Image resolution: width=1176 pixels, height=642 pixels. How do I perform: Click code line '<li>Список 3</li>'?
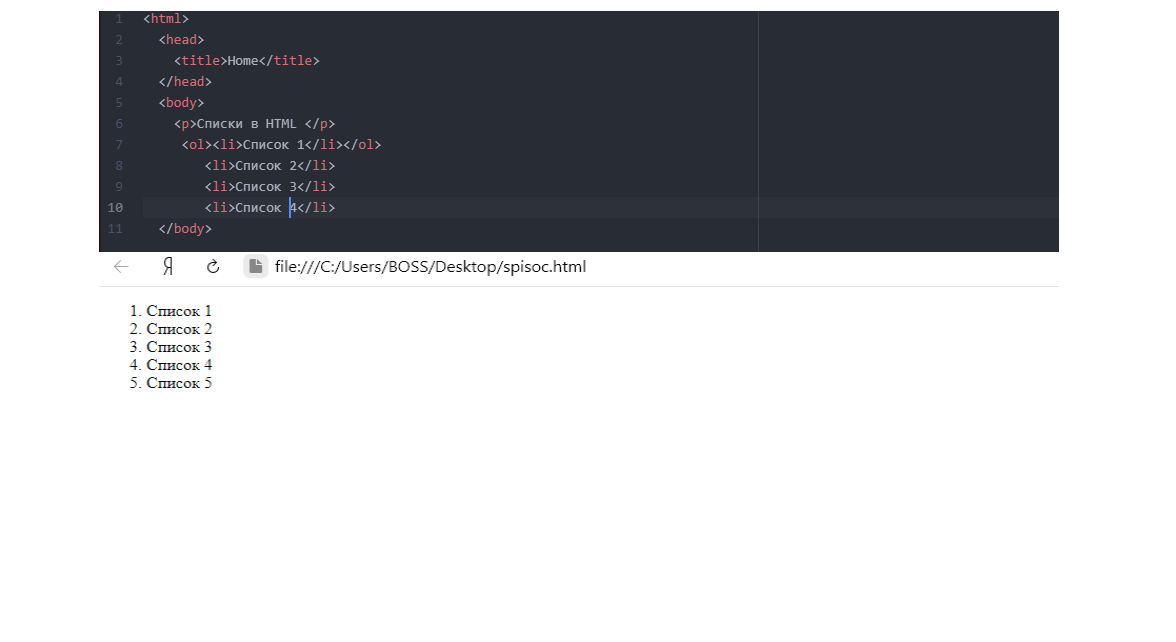click(x=270, y=187)
